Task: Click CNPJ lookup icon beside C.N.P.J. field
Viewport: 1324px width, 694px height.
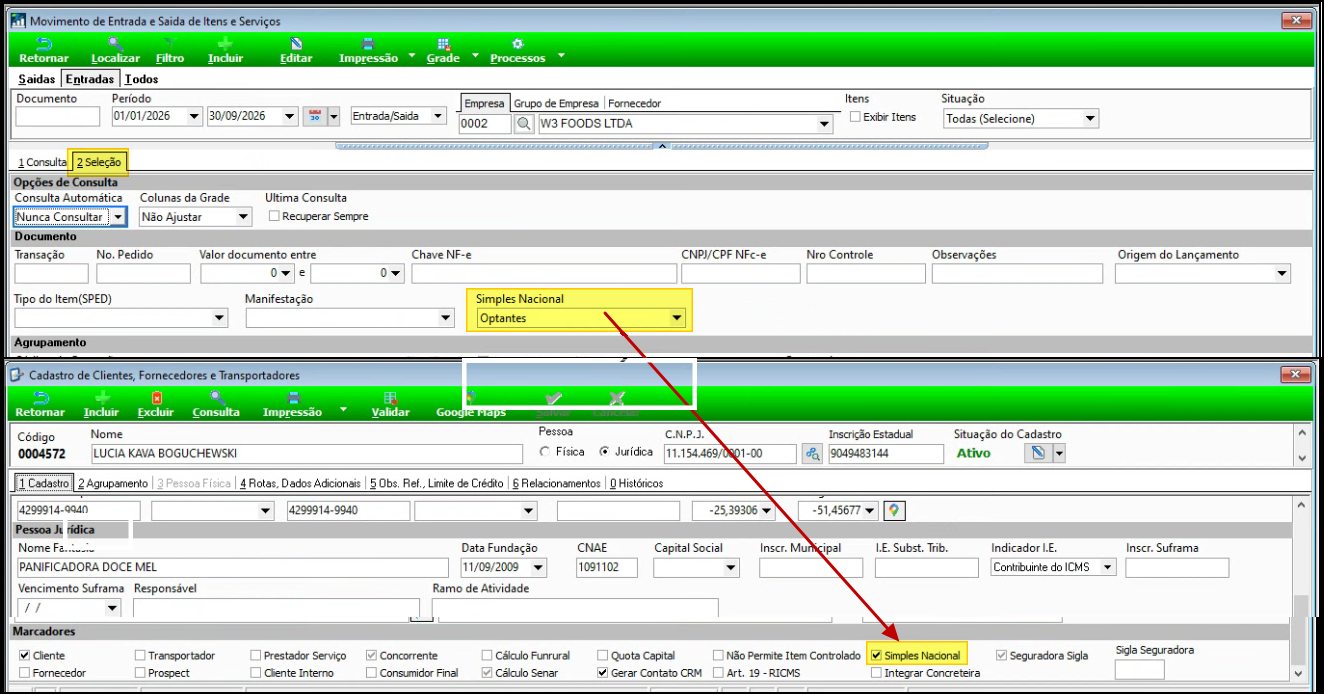Action: click(x=812, y=453)
